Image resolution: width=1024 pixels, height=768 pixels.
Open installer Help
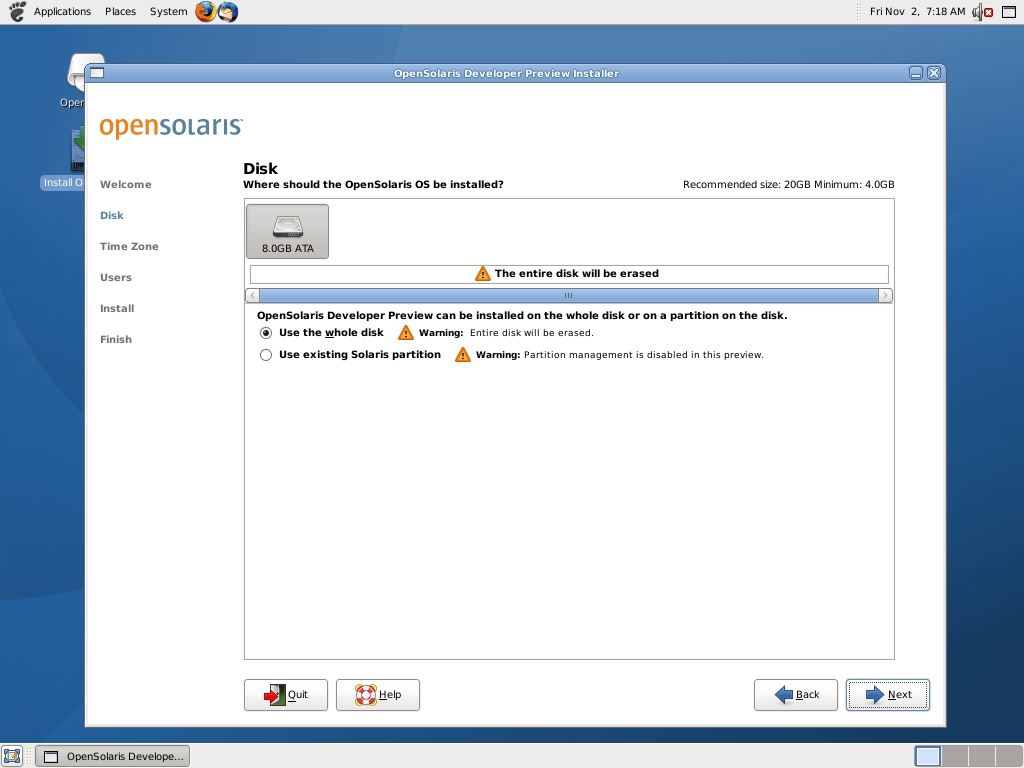point(378,695)
